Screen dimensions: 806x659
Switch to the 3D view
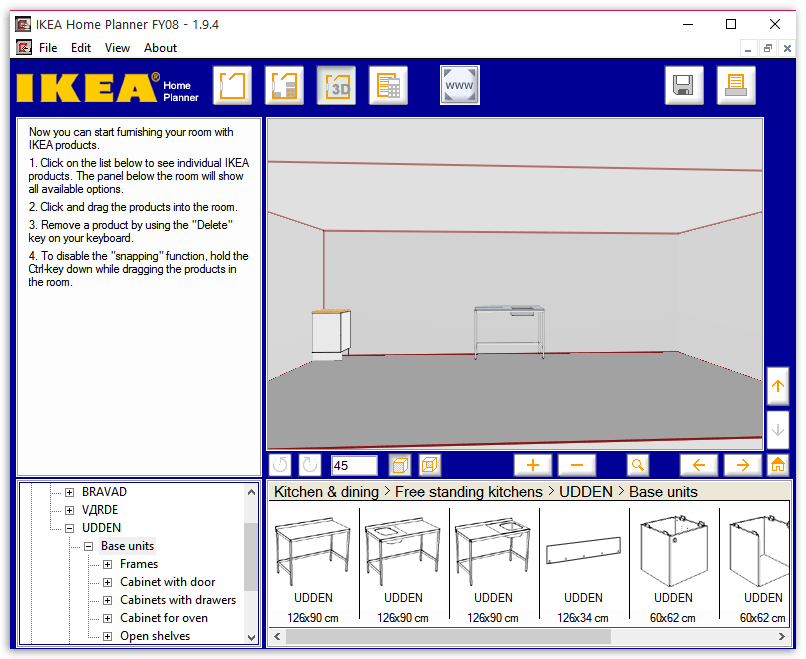click(336, 85)
